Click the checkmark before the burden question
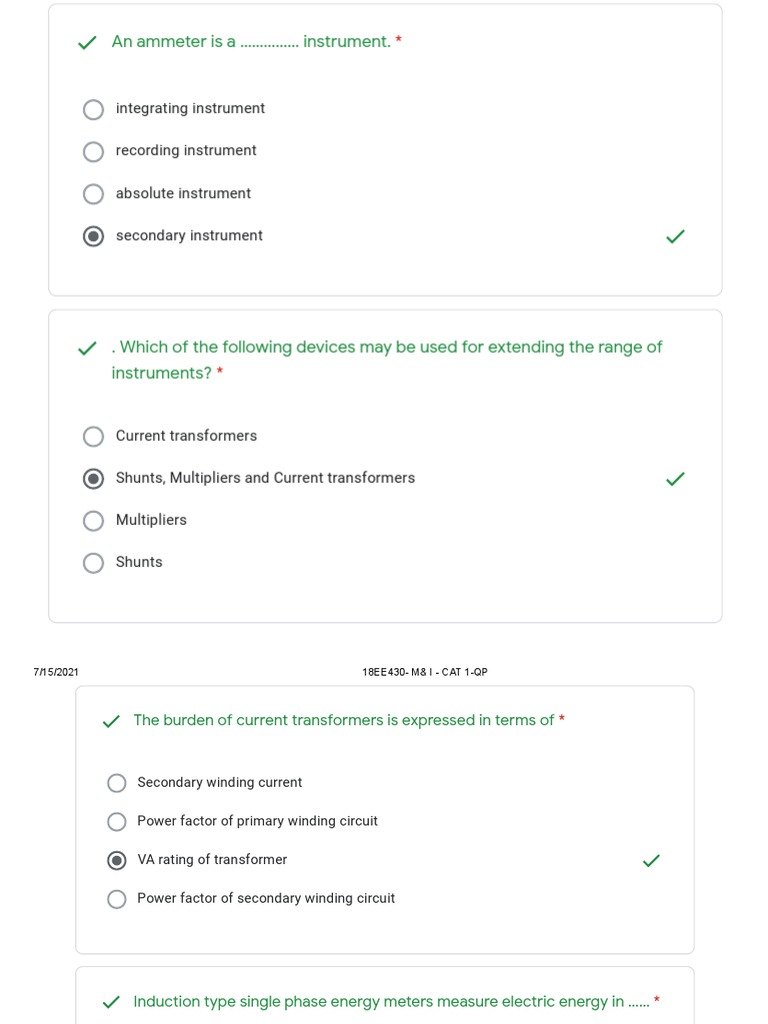This screenshot has height=1024, width=768. [111, 721]
